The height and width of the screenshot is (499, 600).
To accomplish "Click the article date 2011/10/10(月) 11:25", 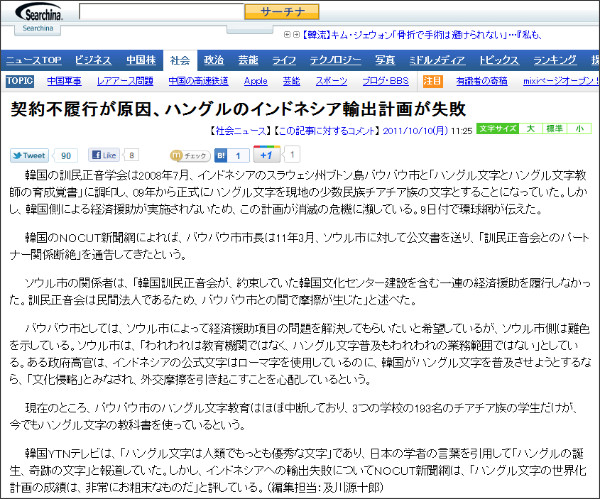I will 427,131.
